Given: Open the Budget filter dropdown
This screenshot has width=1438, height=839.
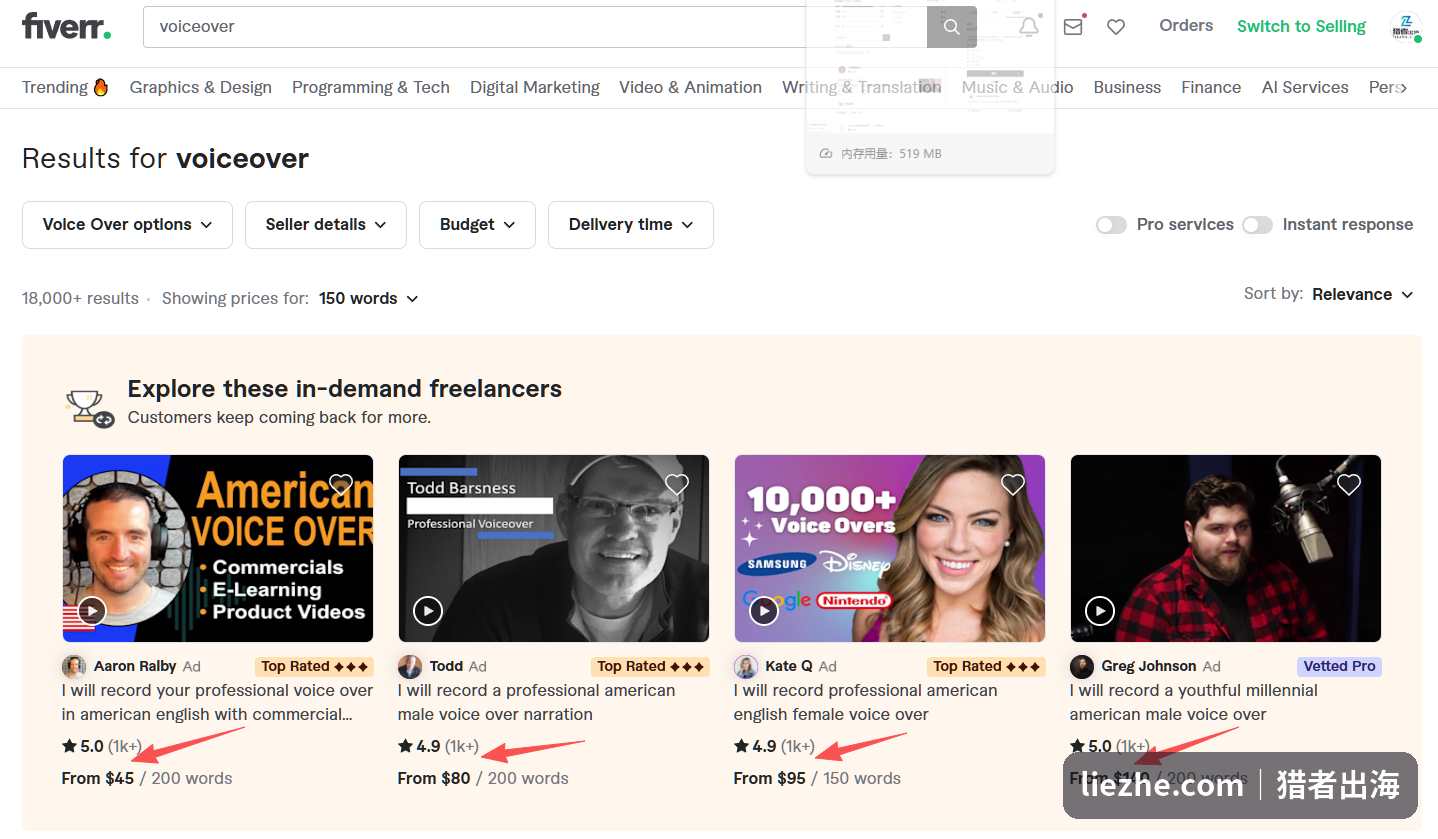Looking at the screenshot, I should [477, 225].
